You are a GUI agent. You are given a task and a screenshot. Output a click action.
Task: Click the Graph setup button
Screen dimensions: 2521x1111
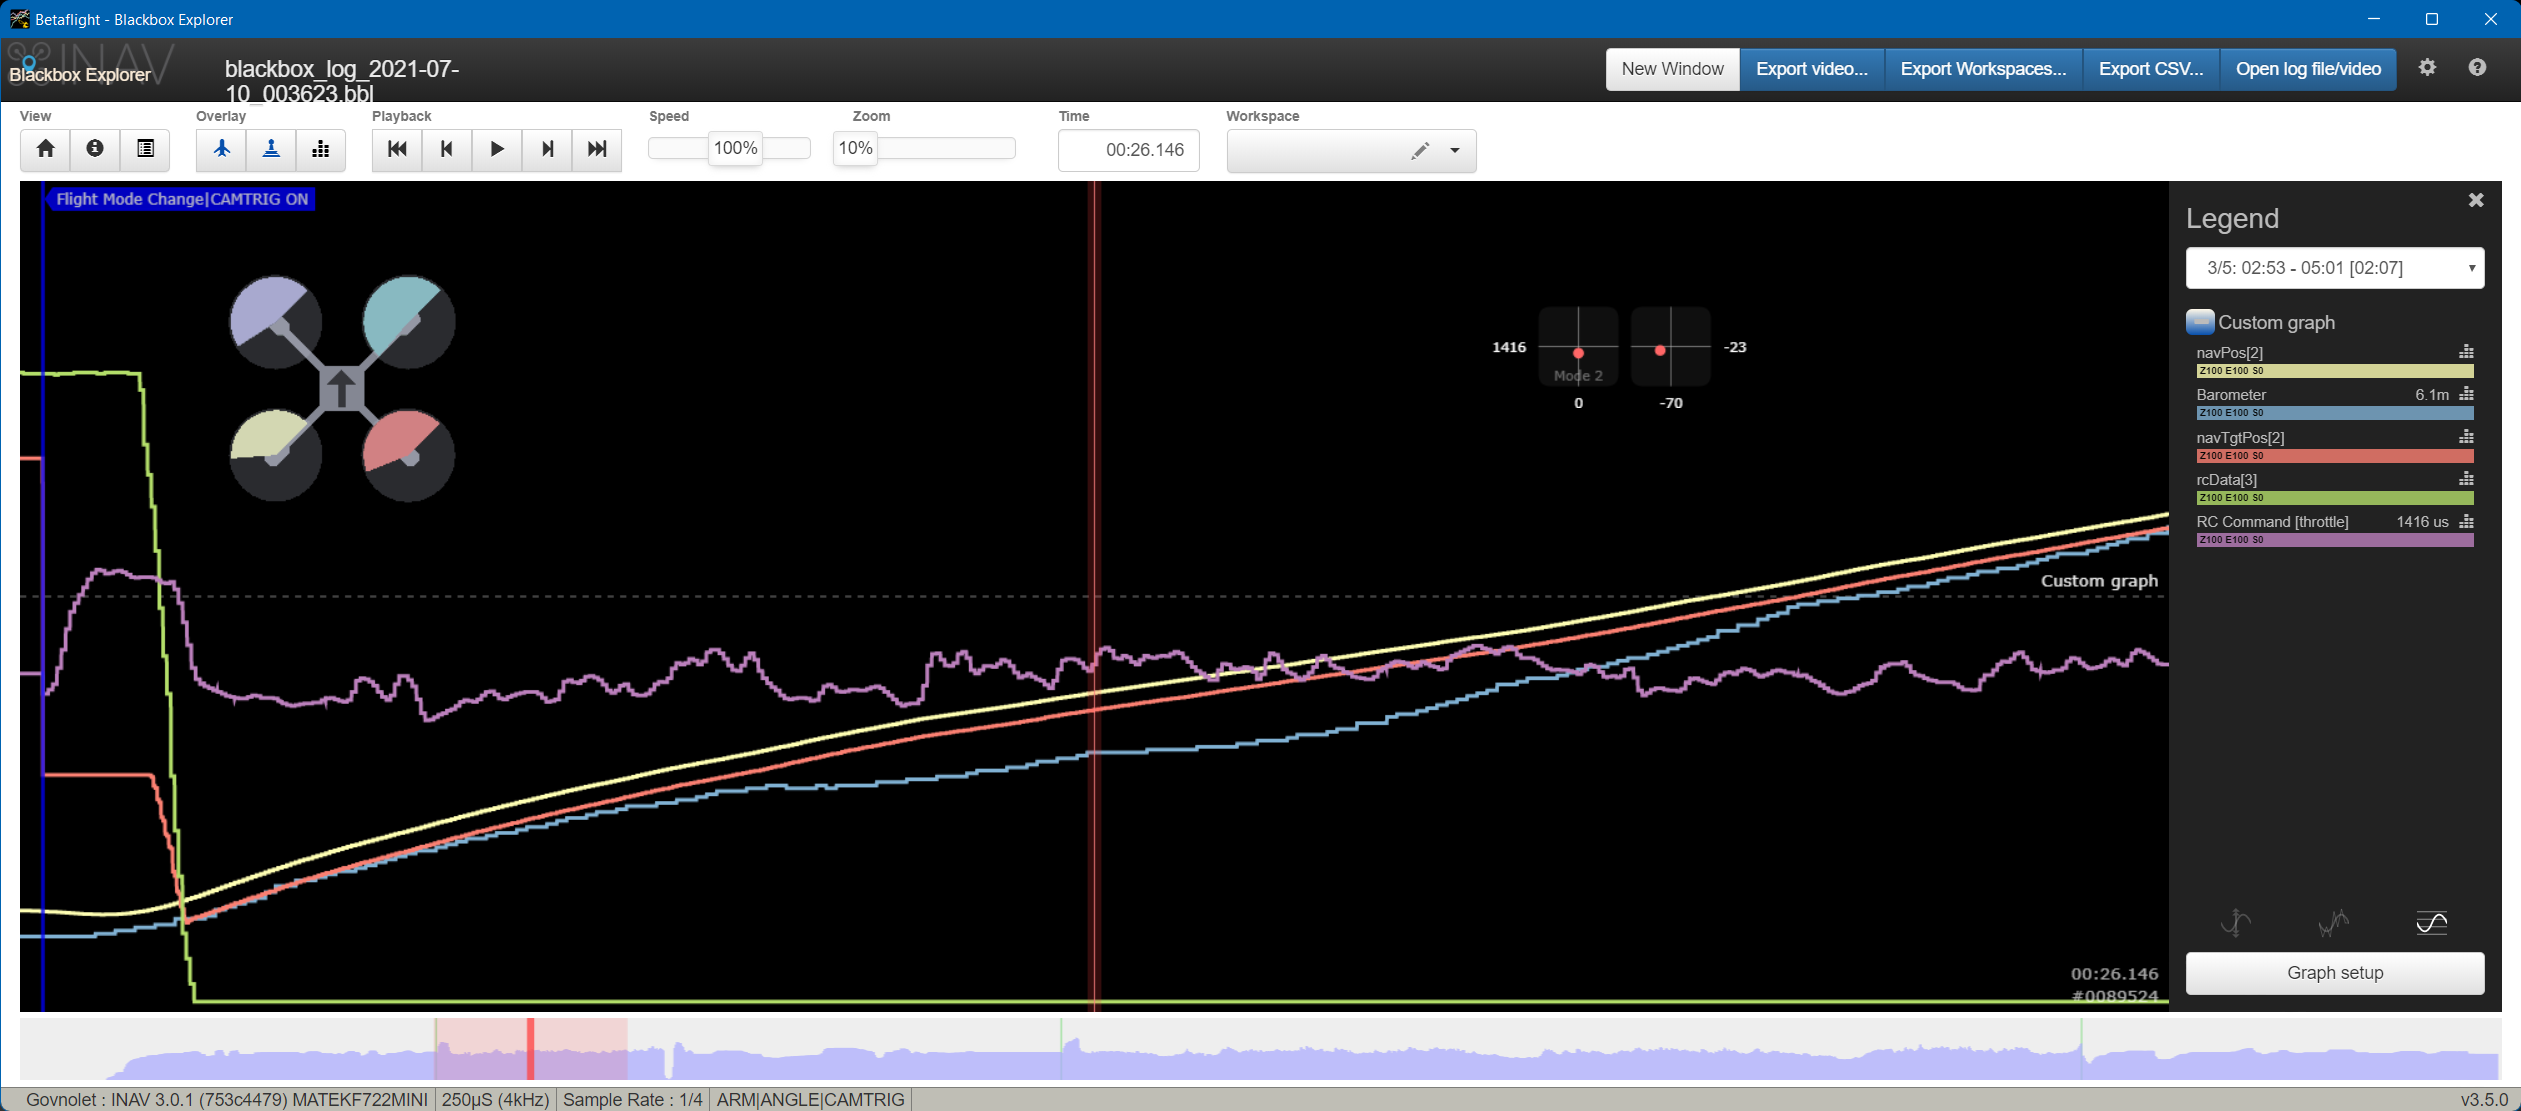click(2335, 973)
